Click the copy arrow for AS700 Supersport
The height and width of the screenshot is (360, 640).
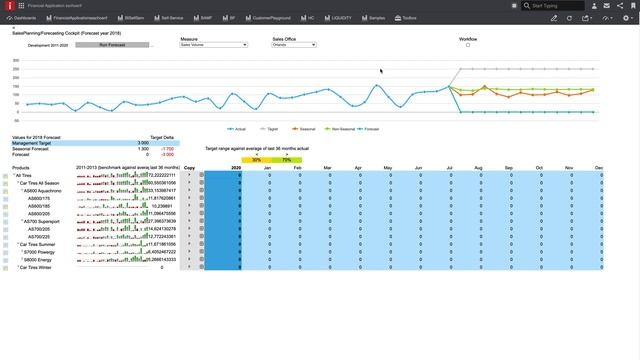[x=189, y=221]
